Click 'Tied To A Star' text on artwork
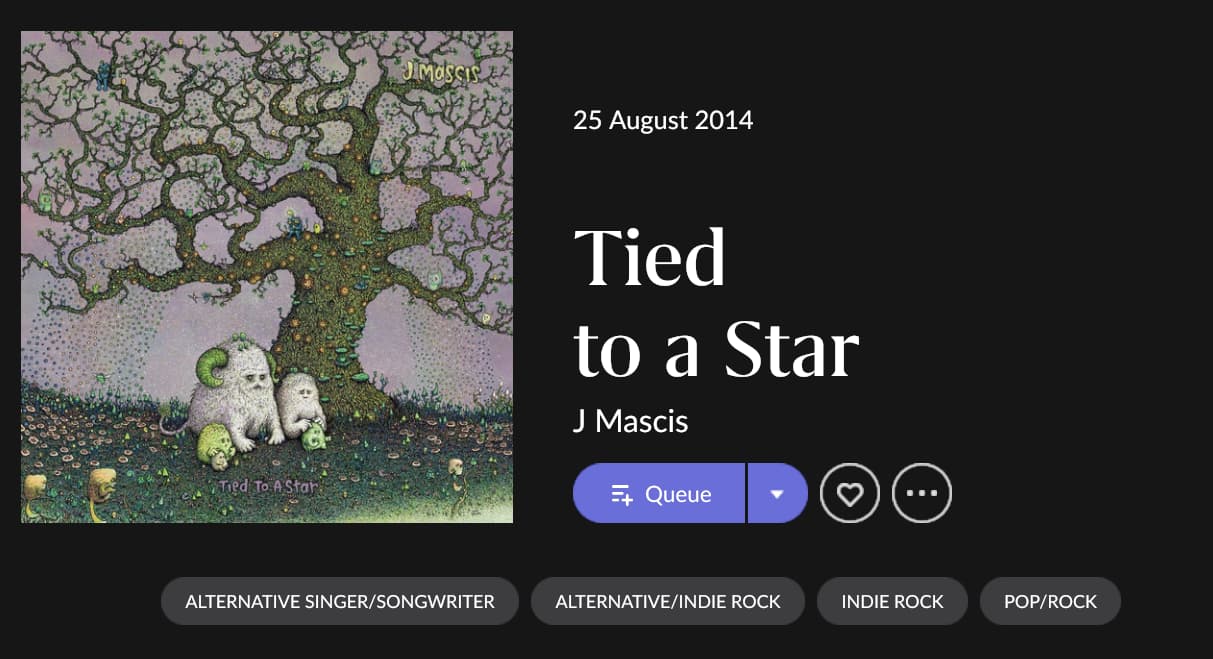This screenshot has height=659, width=1213. pyautogui.click(x=269, y=487)
